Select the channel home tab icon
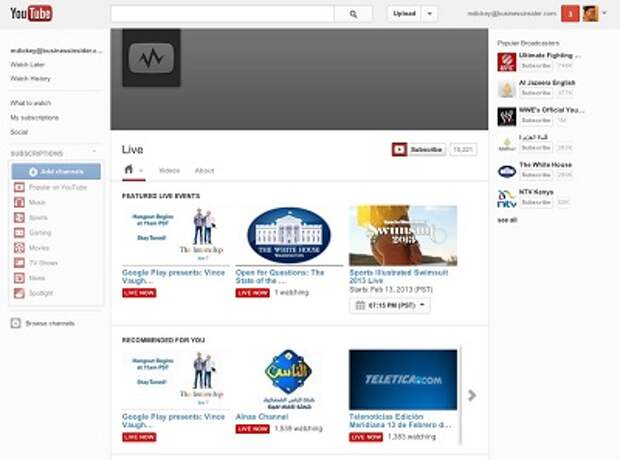The width and height of the screenshot is (620, 460). (x=129, y=170)
